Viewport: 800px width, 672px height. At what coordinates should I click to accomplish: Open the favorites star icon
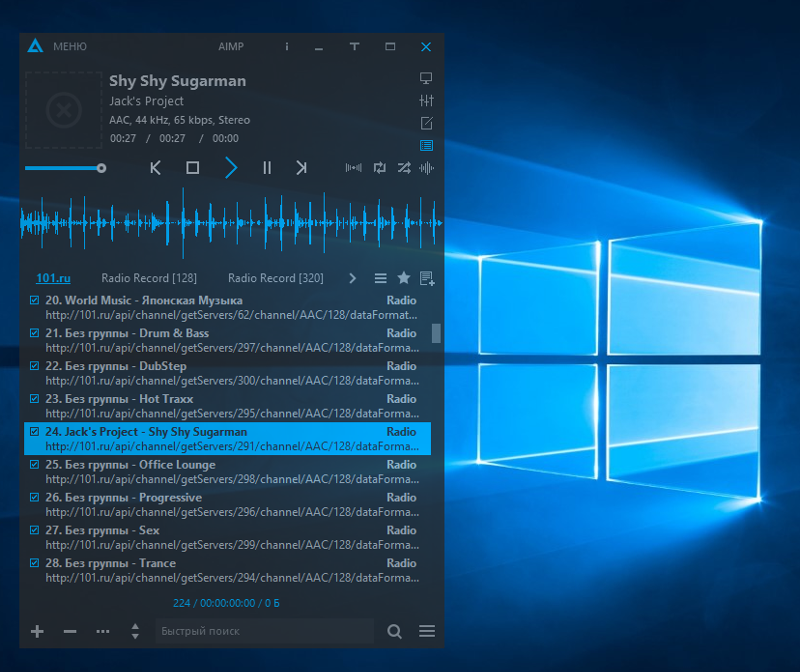[404, 278]
